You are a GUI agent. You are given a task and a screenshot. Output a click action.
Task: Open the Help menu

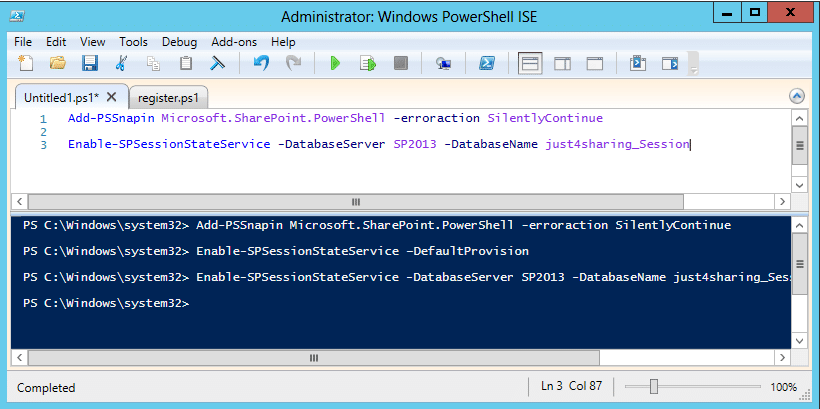coord(283,42)
